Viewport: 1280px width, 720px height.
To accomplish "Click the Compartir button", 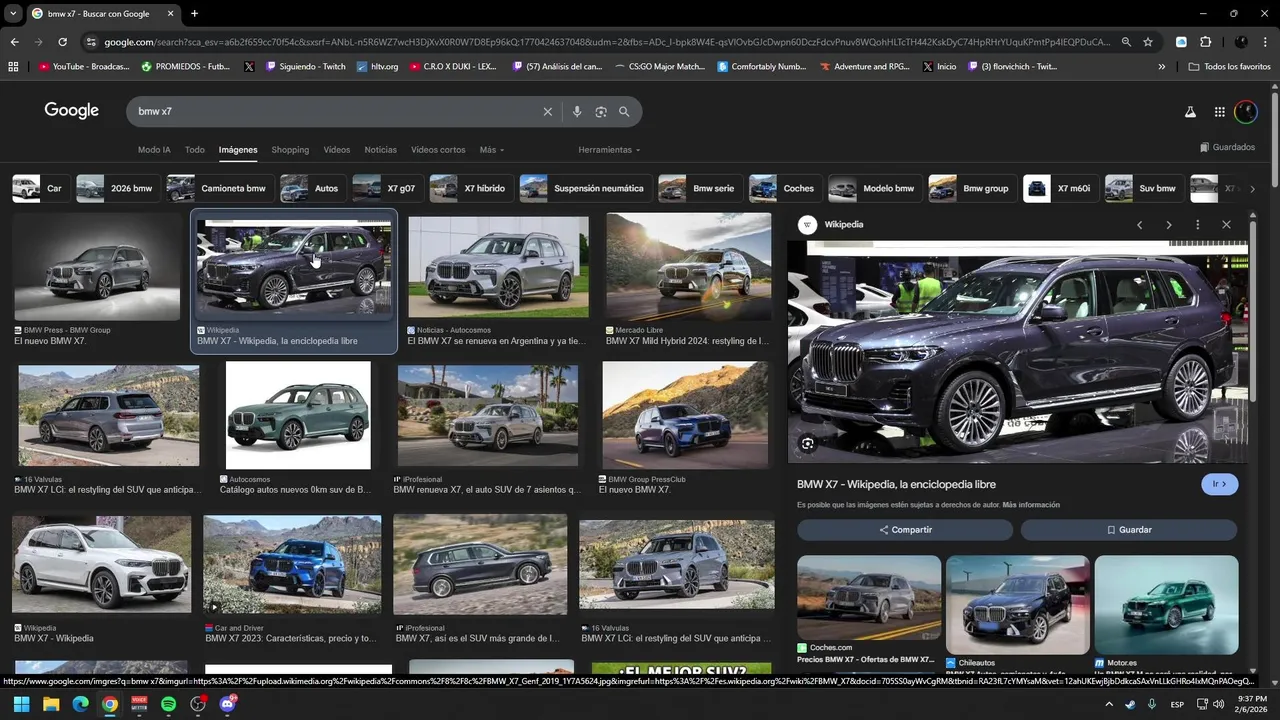I will point(905,530).
